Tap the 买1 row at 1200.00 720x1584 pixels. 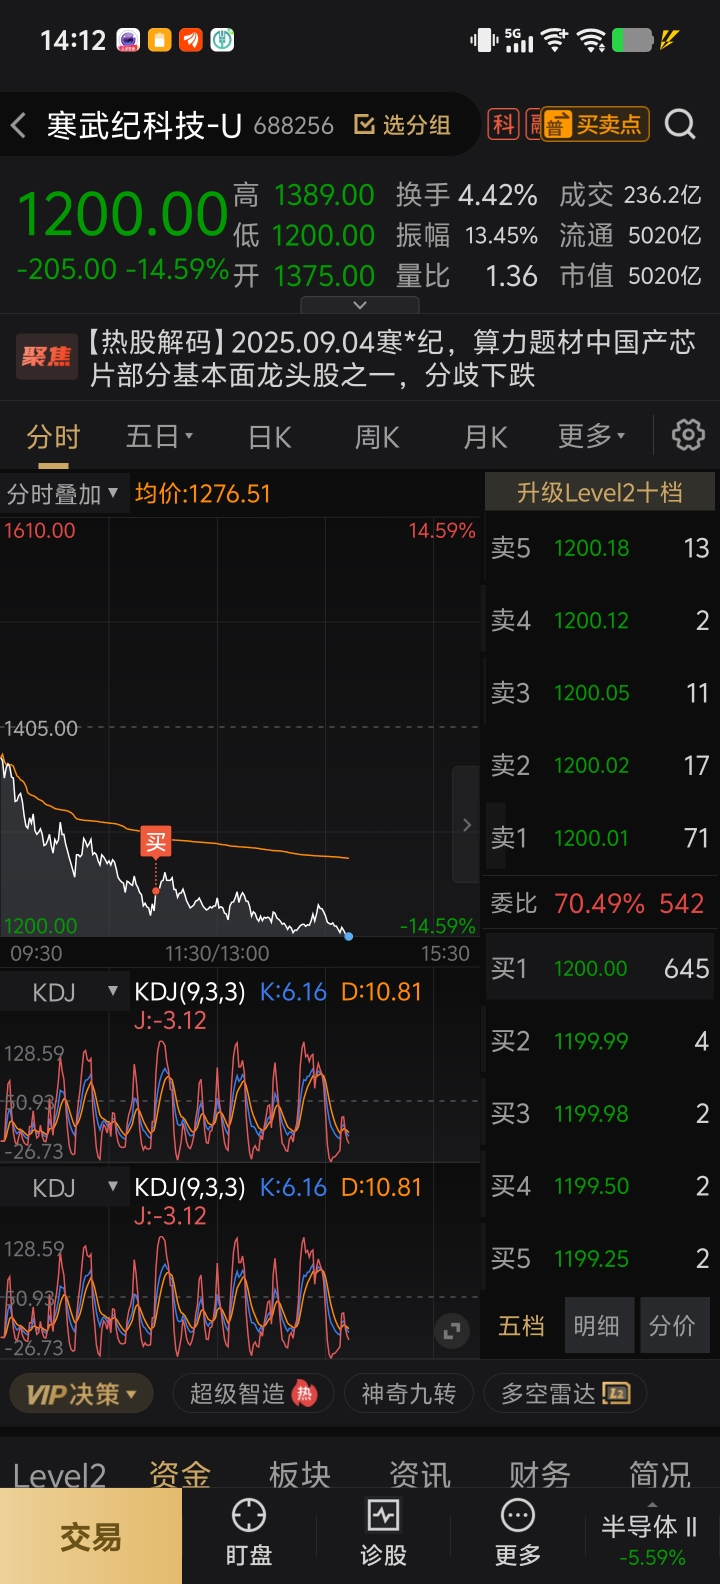(x=600, y=968)
